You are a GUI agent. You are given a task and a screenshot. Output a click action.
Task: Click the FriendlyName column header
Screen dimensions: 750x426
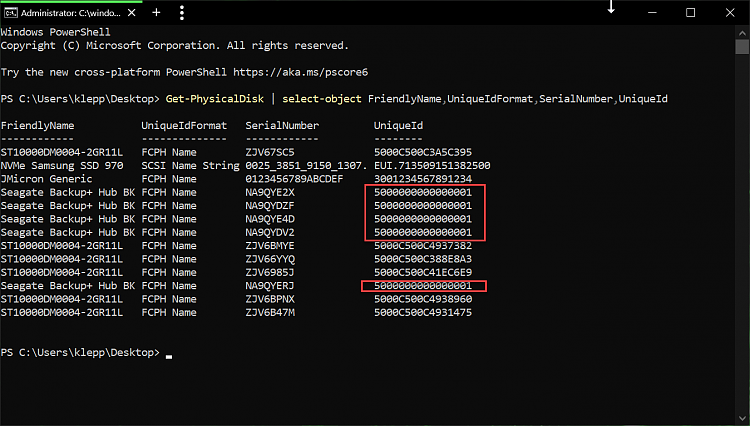click(37, 126)
